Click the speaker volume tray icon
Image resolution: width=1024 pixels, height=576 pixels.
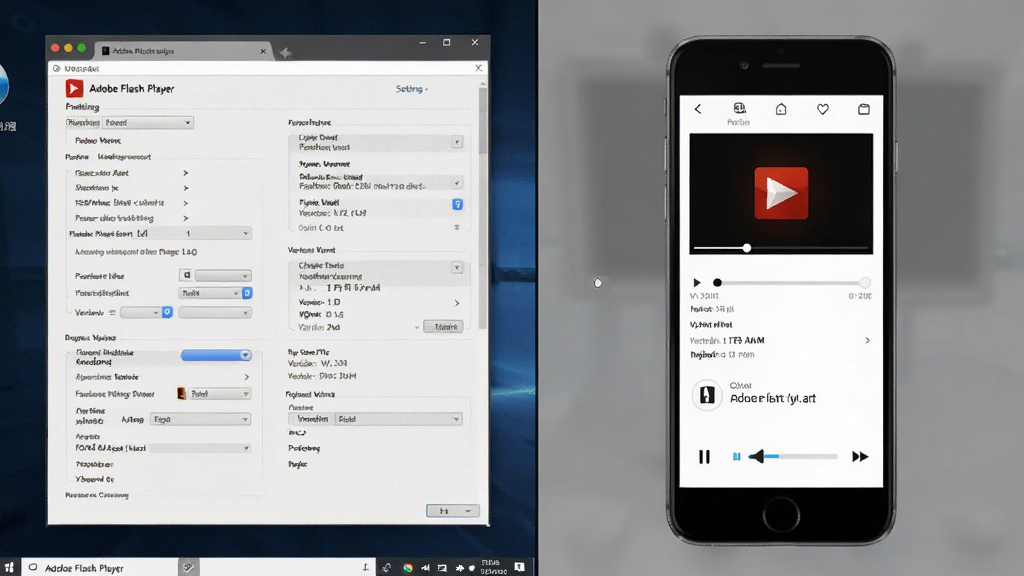click(425, 568)
